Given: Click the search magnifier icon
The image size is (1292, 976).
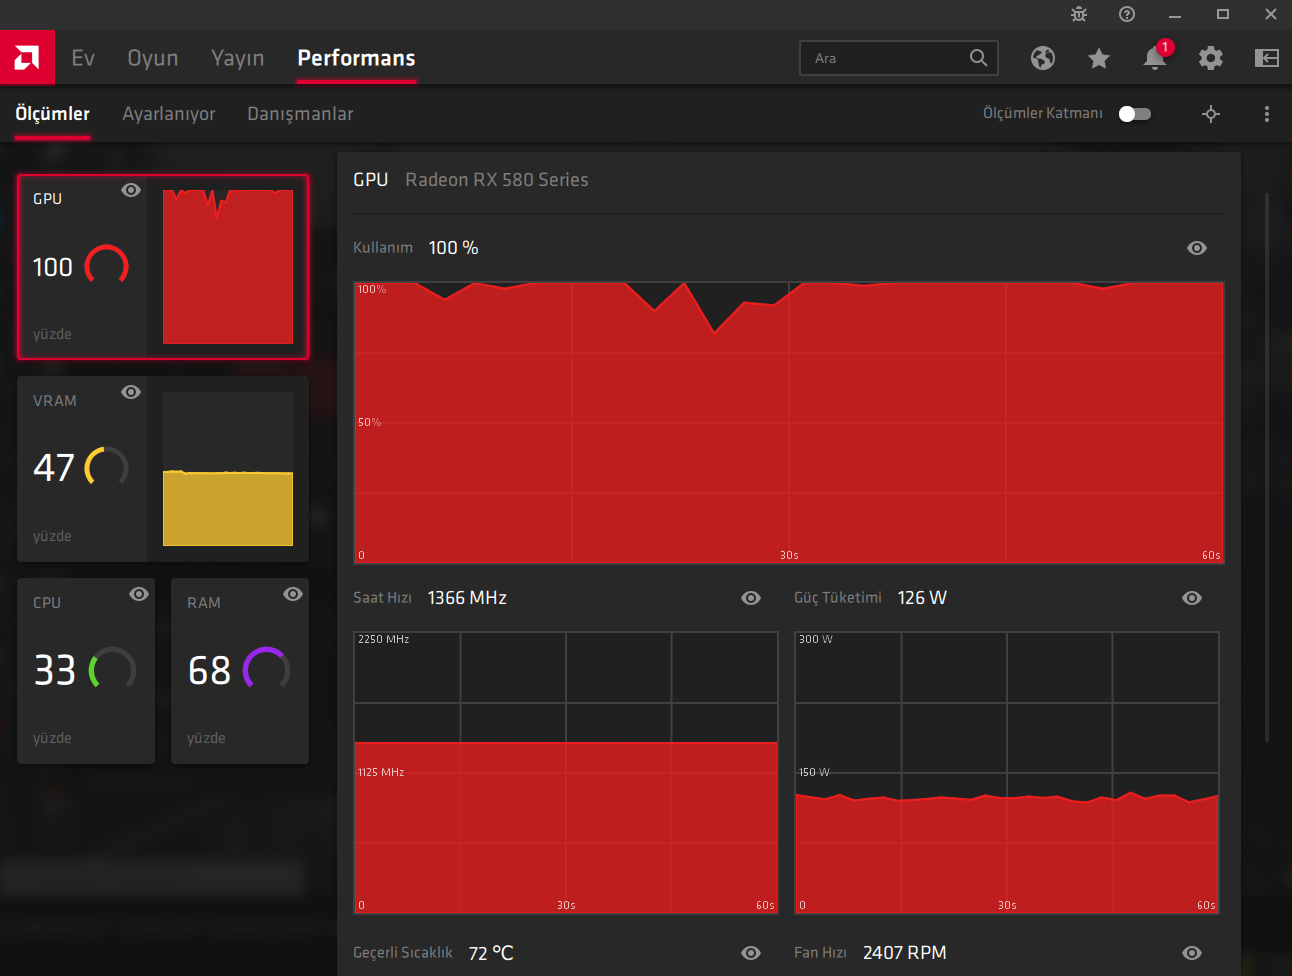Looking at the screenshot, I should (x=978, y=58).
